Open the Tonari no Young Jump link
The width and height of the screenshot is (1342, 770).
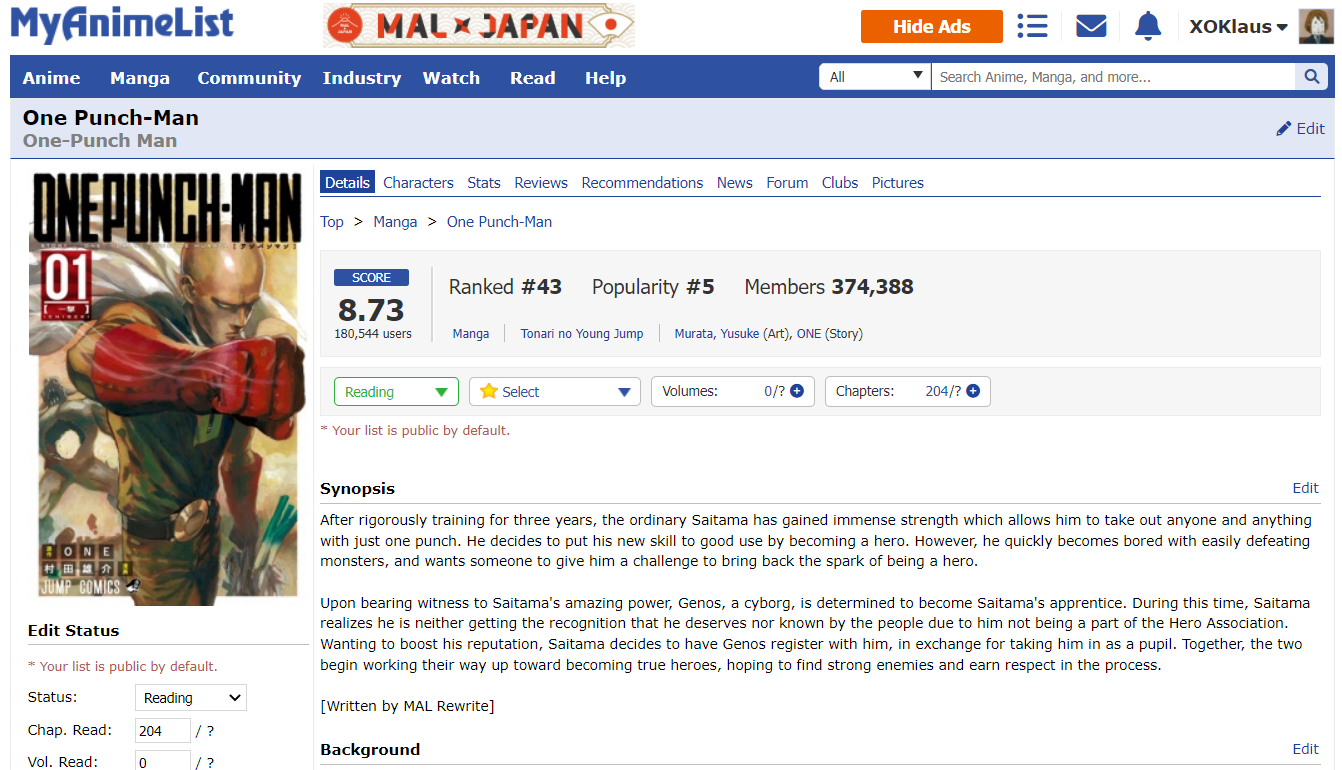pos(582,334)
